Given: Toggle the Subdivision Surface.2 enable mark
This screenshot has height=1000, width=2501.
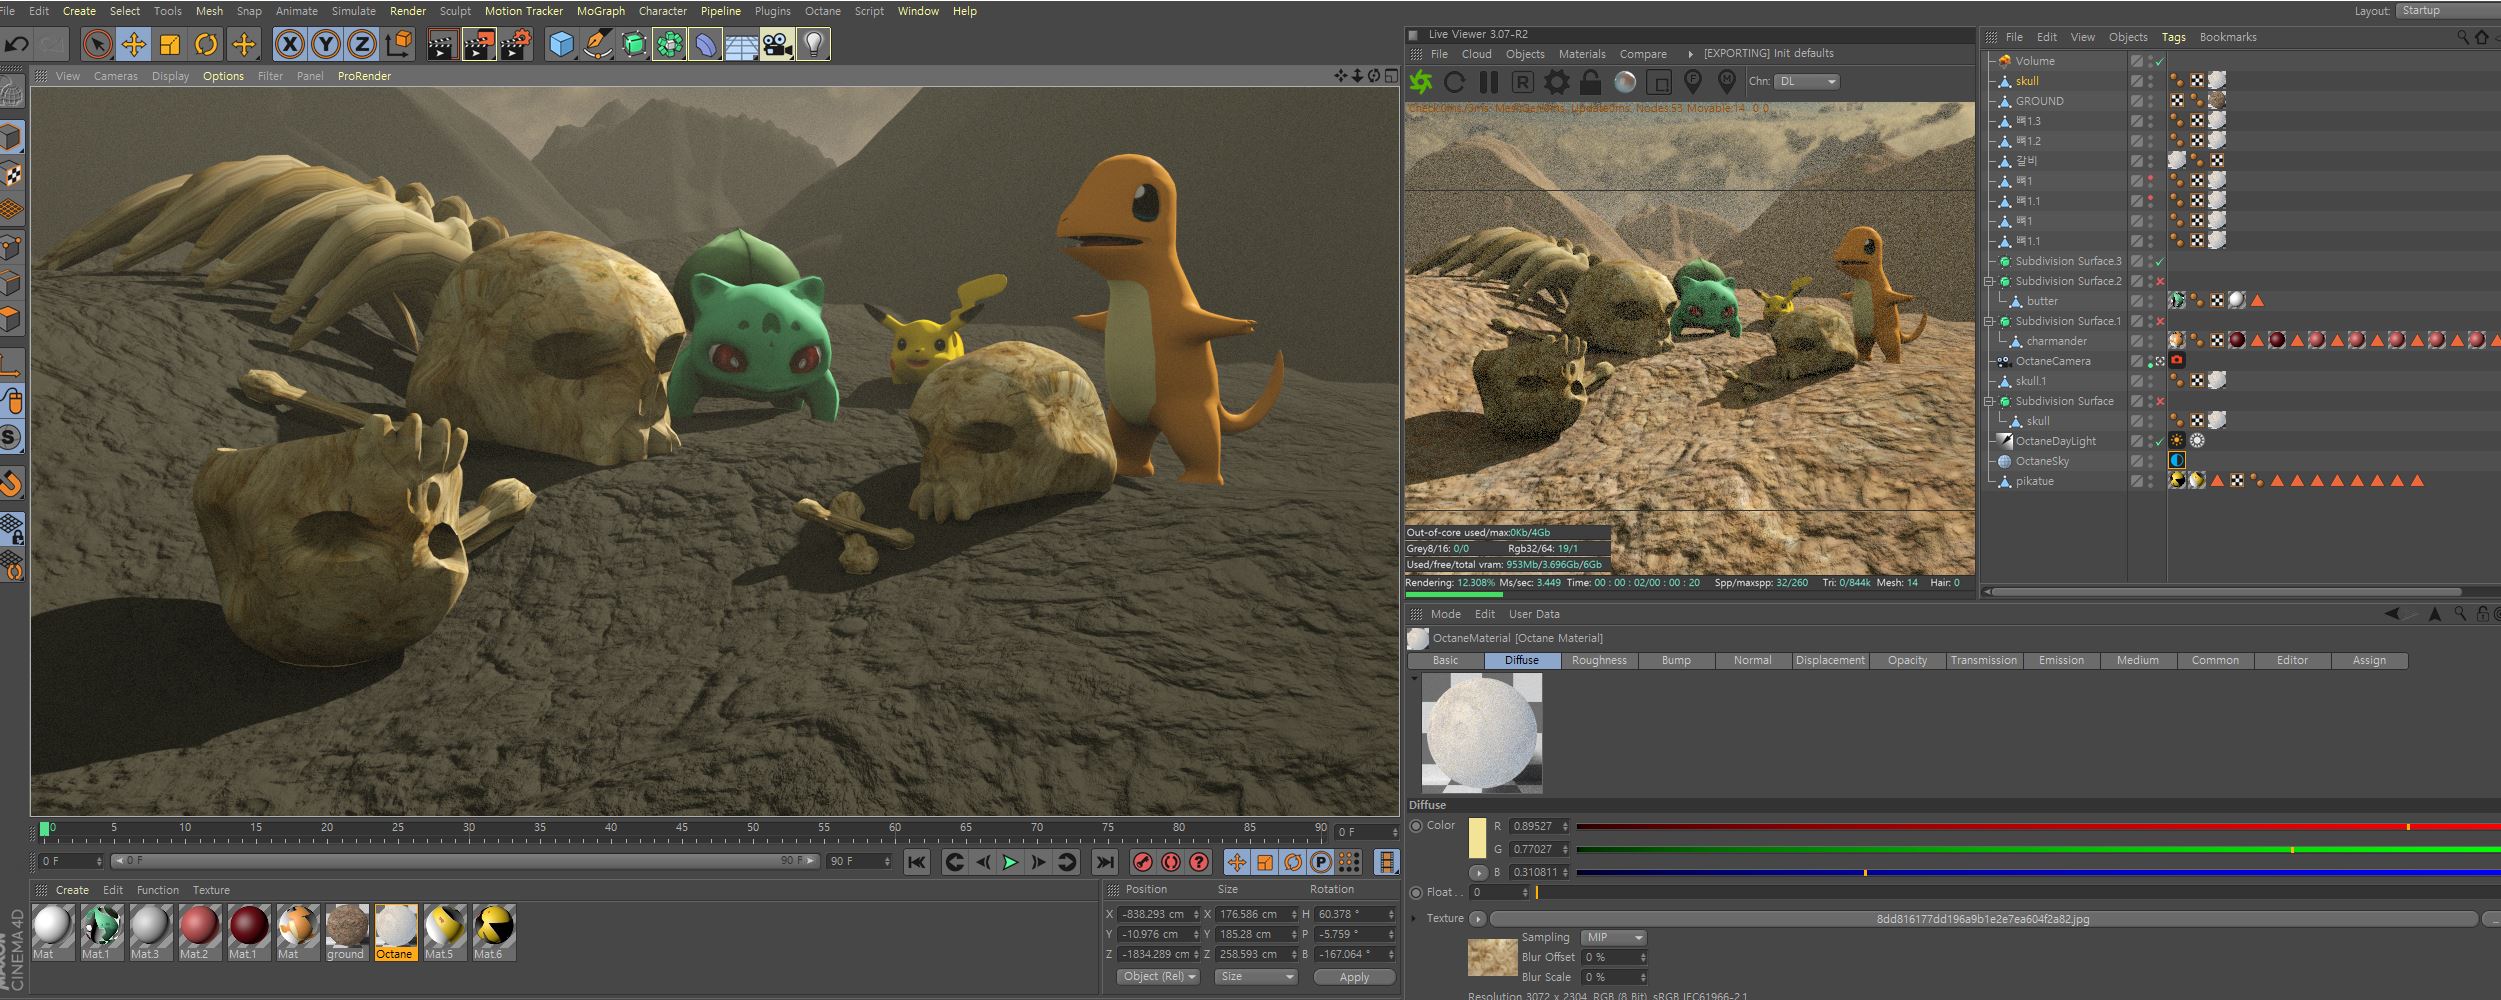Looking at the screenshot, I should 2160,282.
